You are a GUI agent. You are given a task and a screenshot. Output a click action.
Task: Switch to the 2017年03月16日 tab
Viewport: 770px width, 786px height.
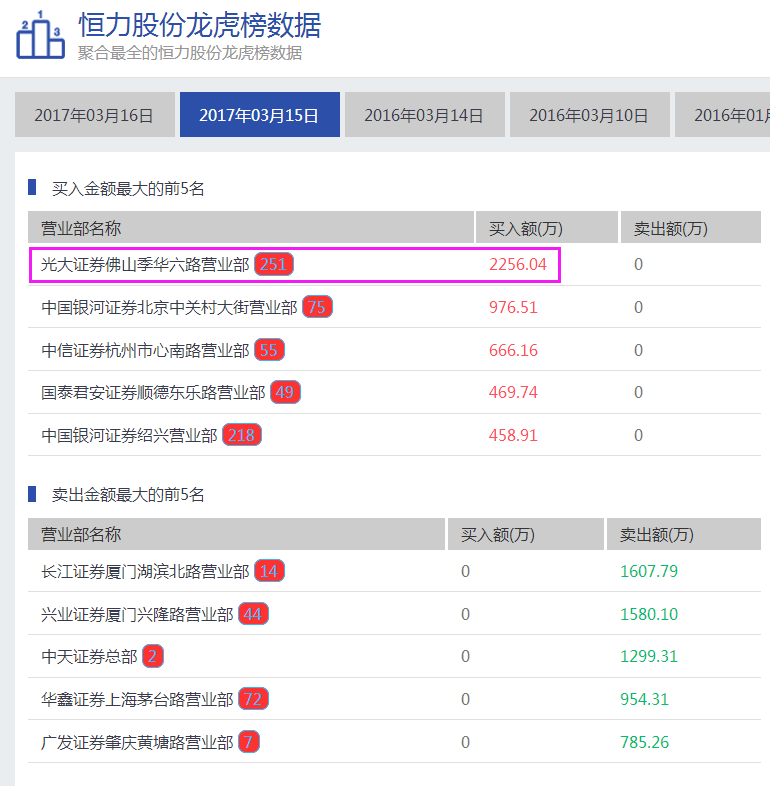(94, 115)
